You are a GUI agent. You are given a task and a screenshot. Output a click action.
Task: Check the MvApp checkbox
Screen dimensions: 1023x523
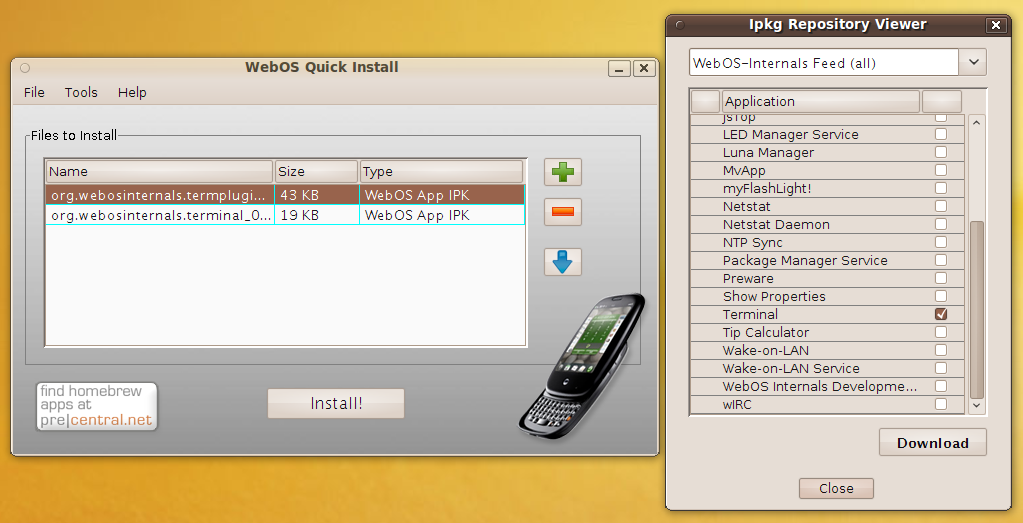click(941, 170)
